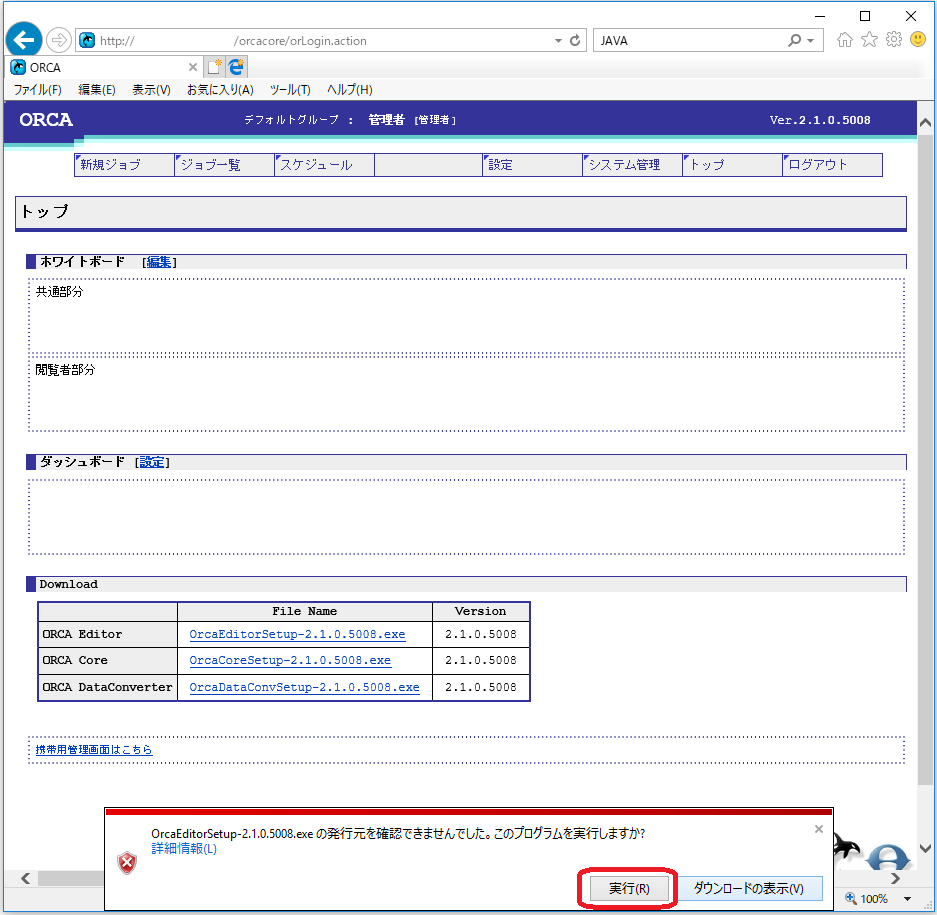Image resolution: width=937 pixels, height=915 pixels.
Task: Click the Download section heading
Action: pos(69,585)
